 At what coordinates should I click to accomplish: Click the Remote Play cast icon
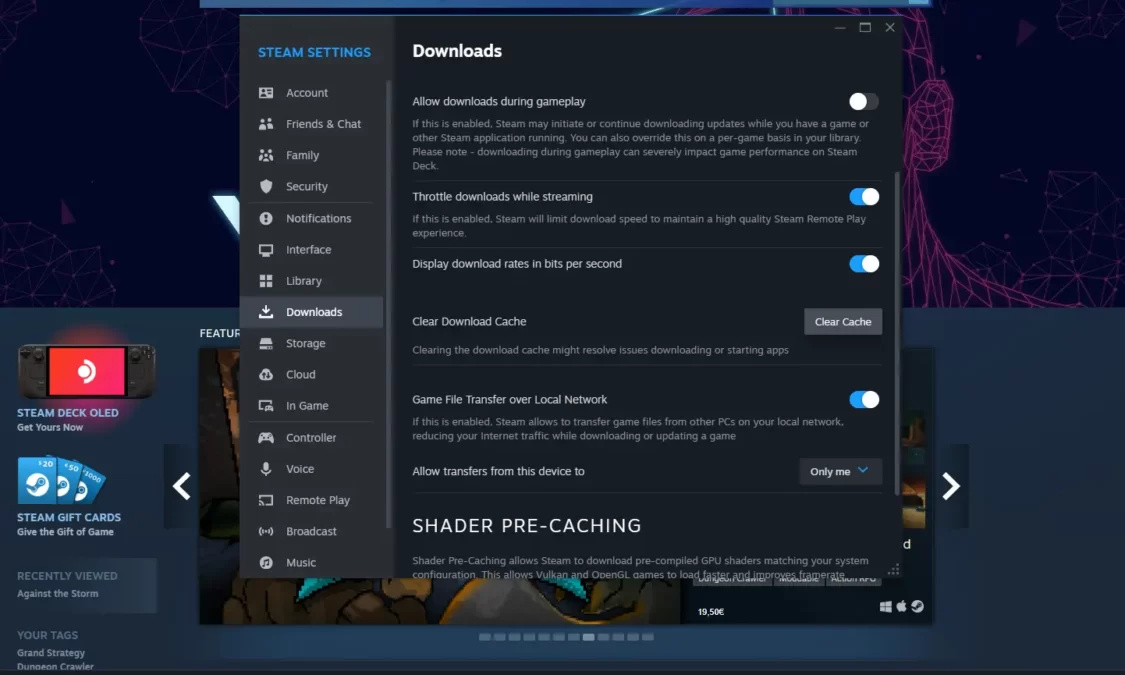tap(265, 500)
